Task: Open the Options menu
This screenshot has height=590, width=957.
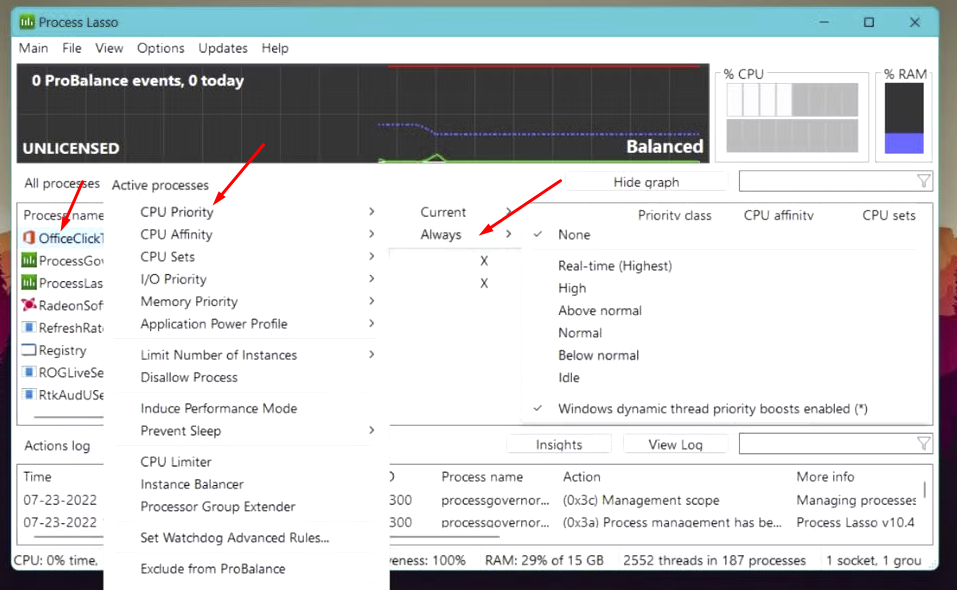Action: [161, 48]
